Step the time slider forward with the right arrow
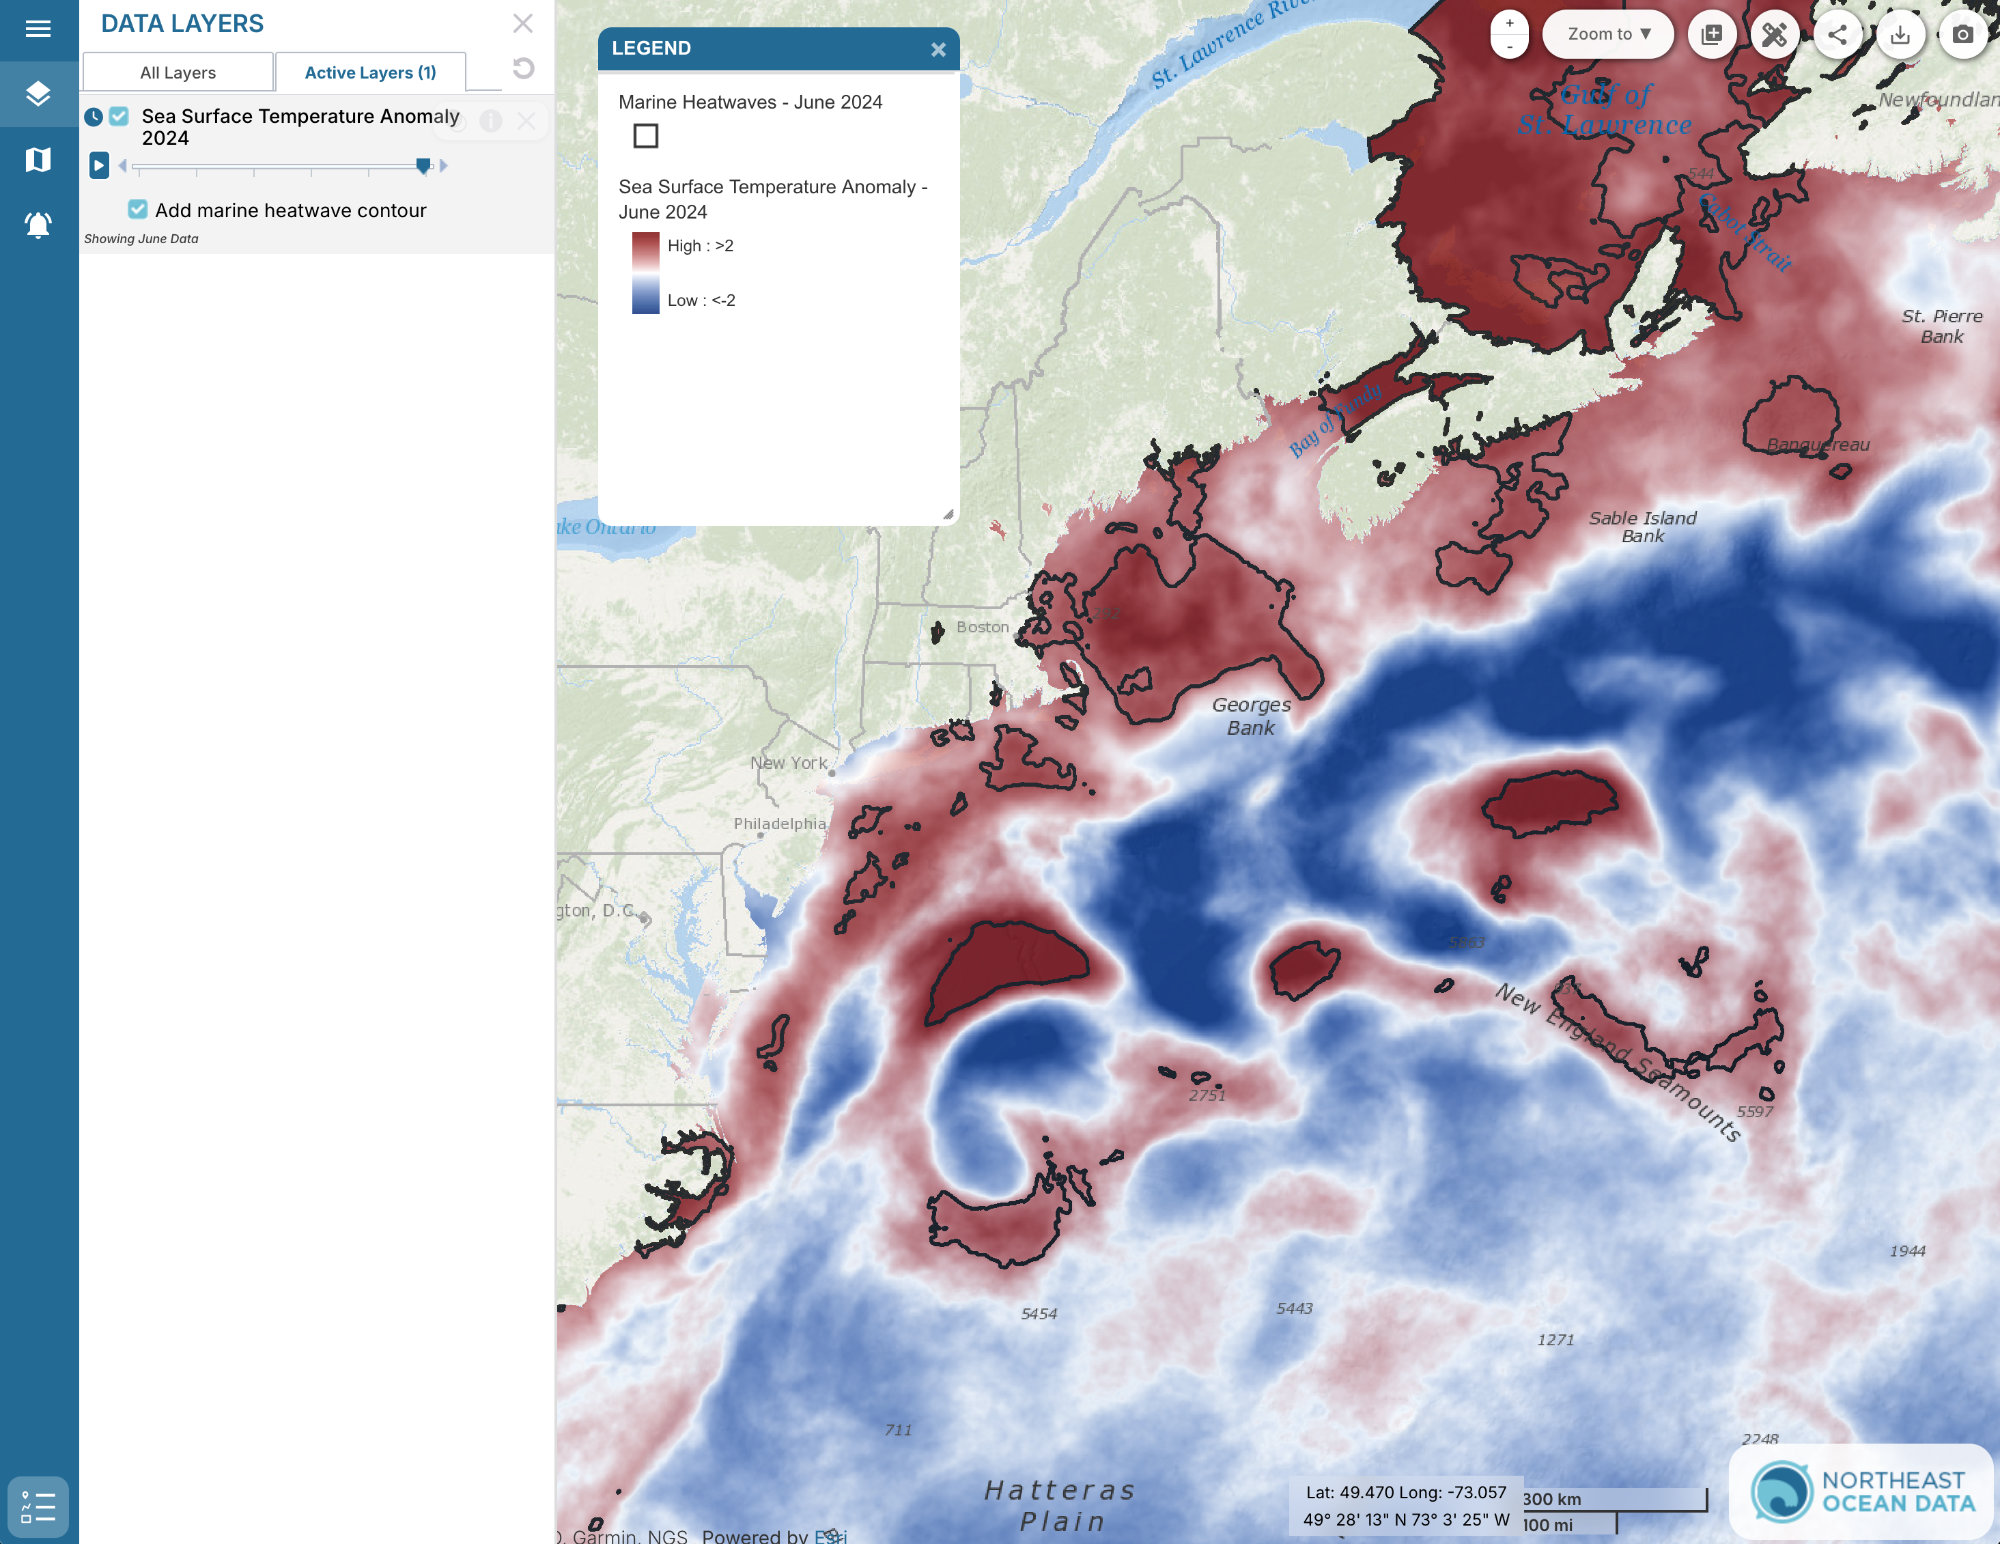This screenshot has width=2000, height=1544. pyautogui.click(x=444, y=165)
